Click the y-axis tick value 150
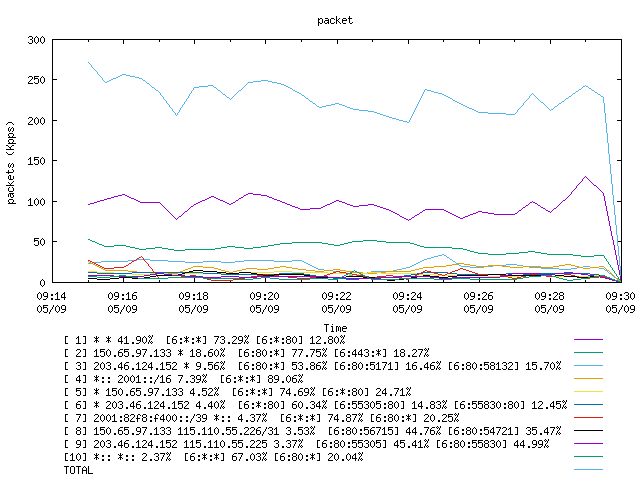The height and width of the screenshot is (480, 640). coord(36,161)
